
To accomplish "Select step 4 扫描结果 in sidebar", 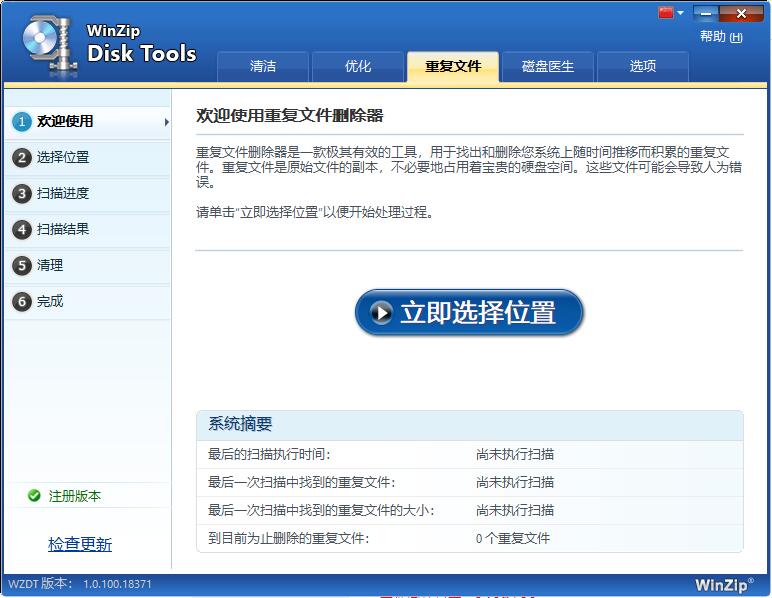I will (88, 229).
